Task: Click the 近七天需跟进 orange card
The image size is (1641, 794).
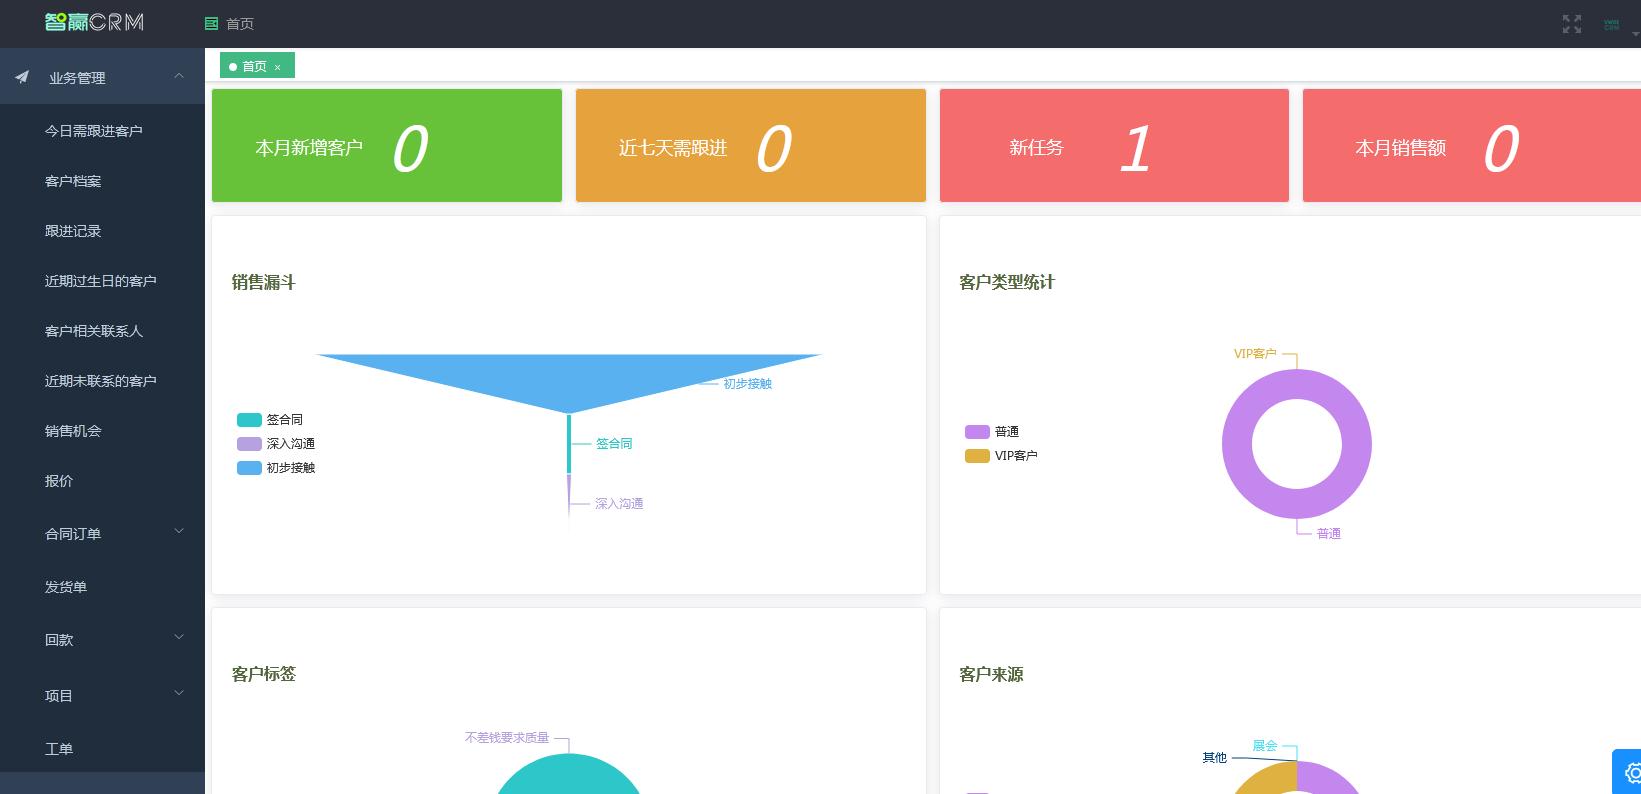Action: click(751, 146)
